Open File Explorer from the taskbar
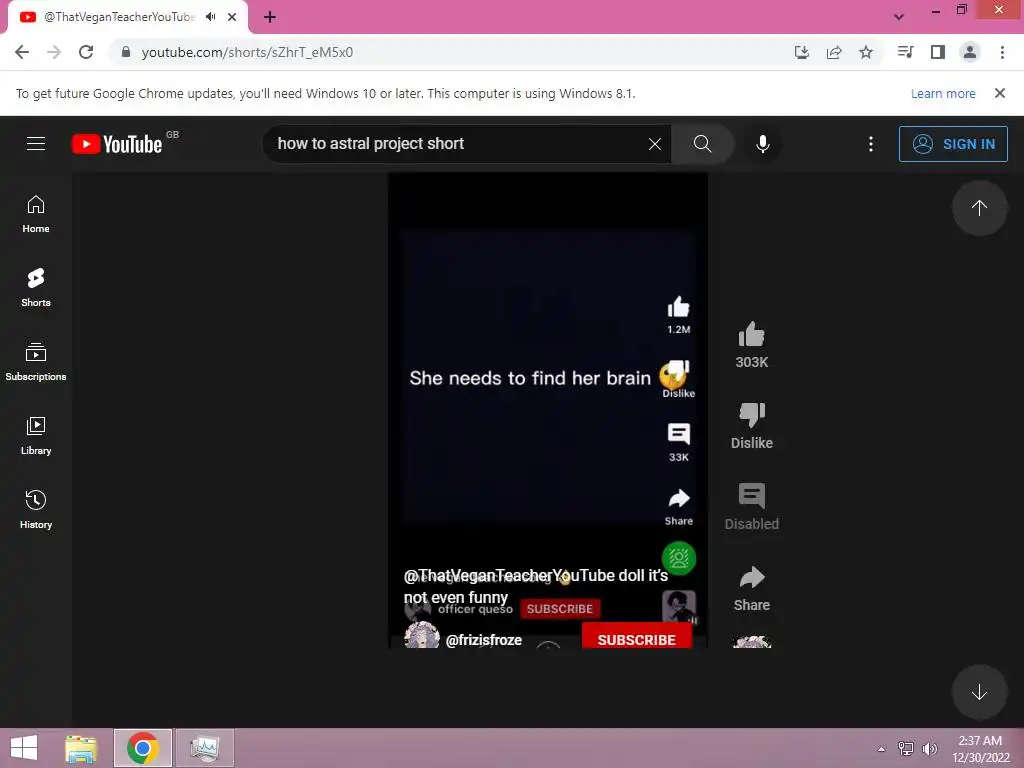 pyautogui.click(x=81, y=748)
